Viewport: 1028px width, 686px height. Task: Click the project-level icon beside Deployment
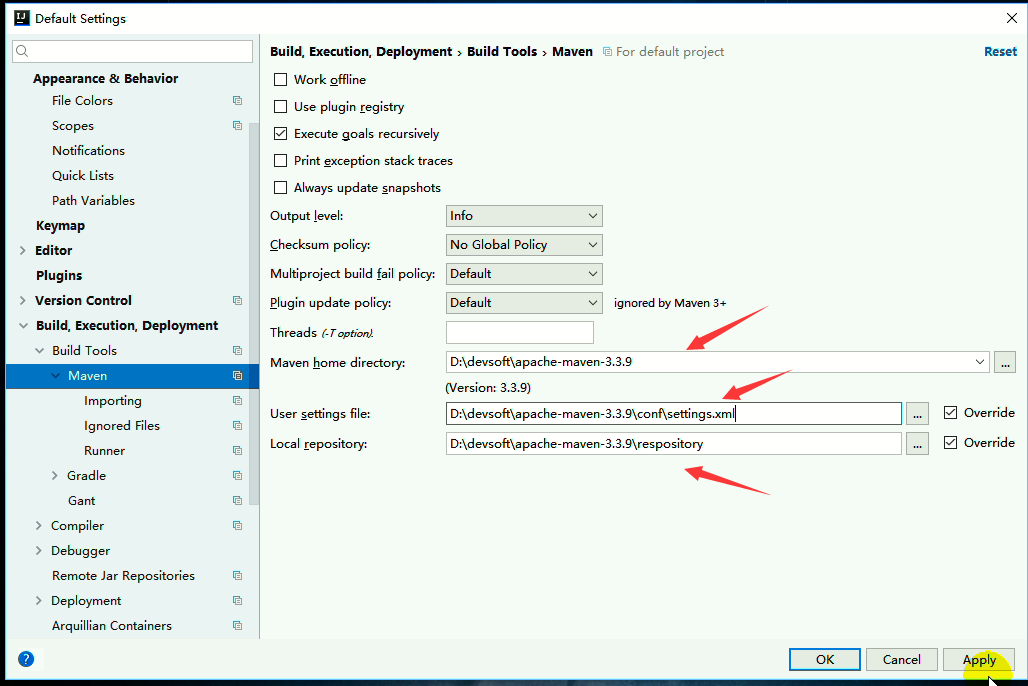coord(237,601)
